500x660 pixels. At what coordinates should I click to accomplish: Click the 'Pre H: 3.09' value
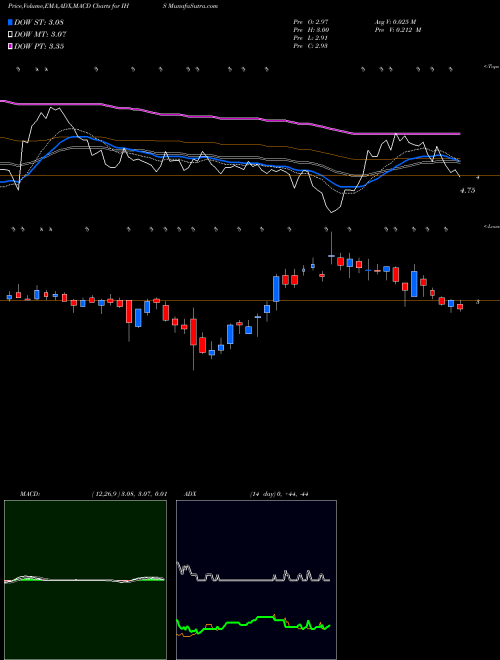pyautogui.click(x=311, y=30)
